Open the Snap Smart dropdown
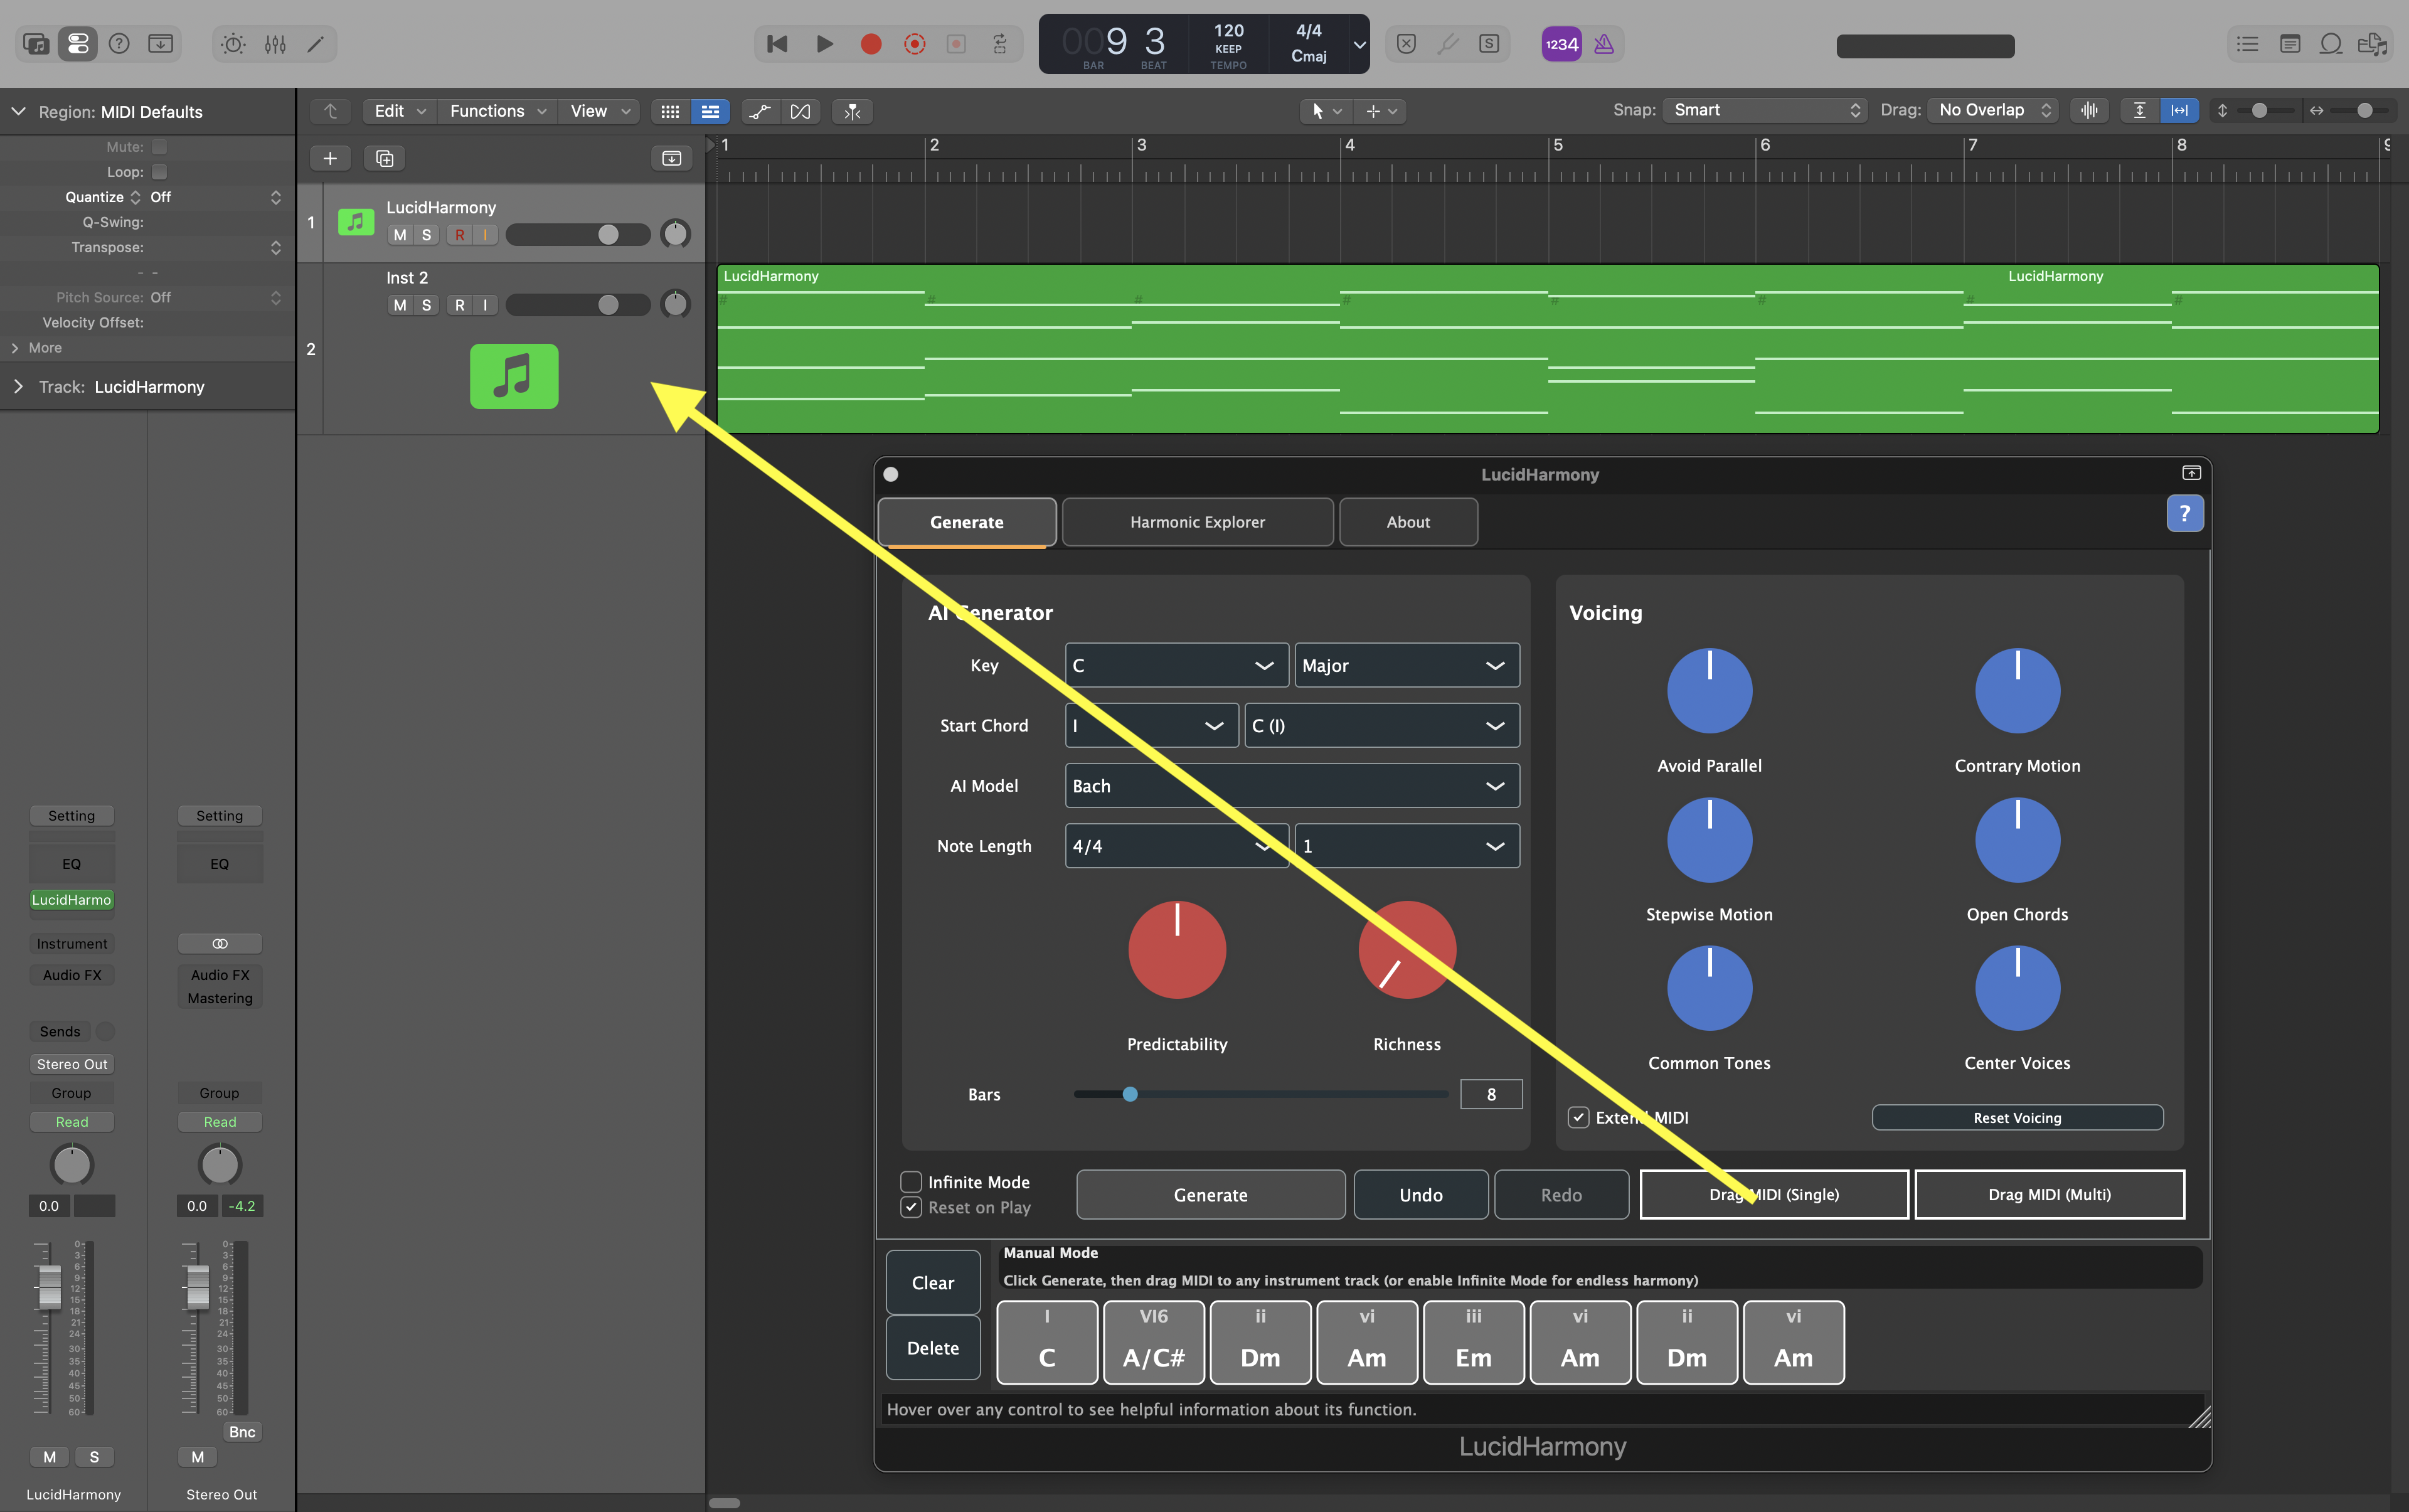The image size is (2409, 1512). coord(1766,110)
